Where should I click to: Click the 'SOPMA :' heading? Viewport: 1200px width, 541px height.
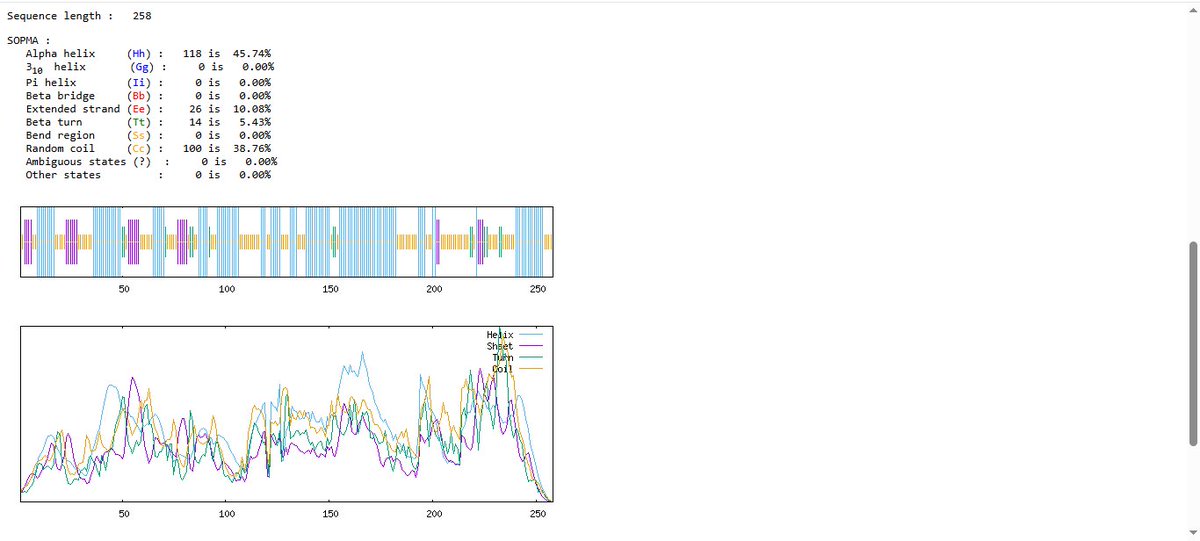29,42
